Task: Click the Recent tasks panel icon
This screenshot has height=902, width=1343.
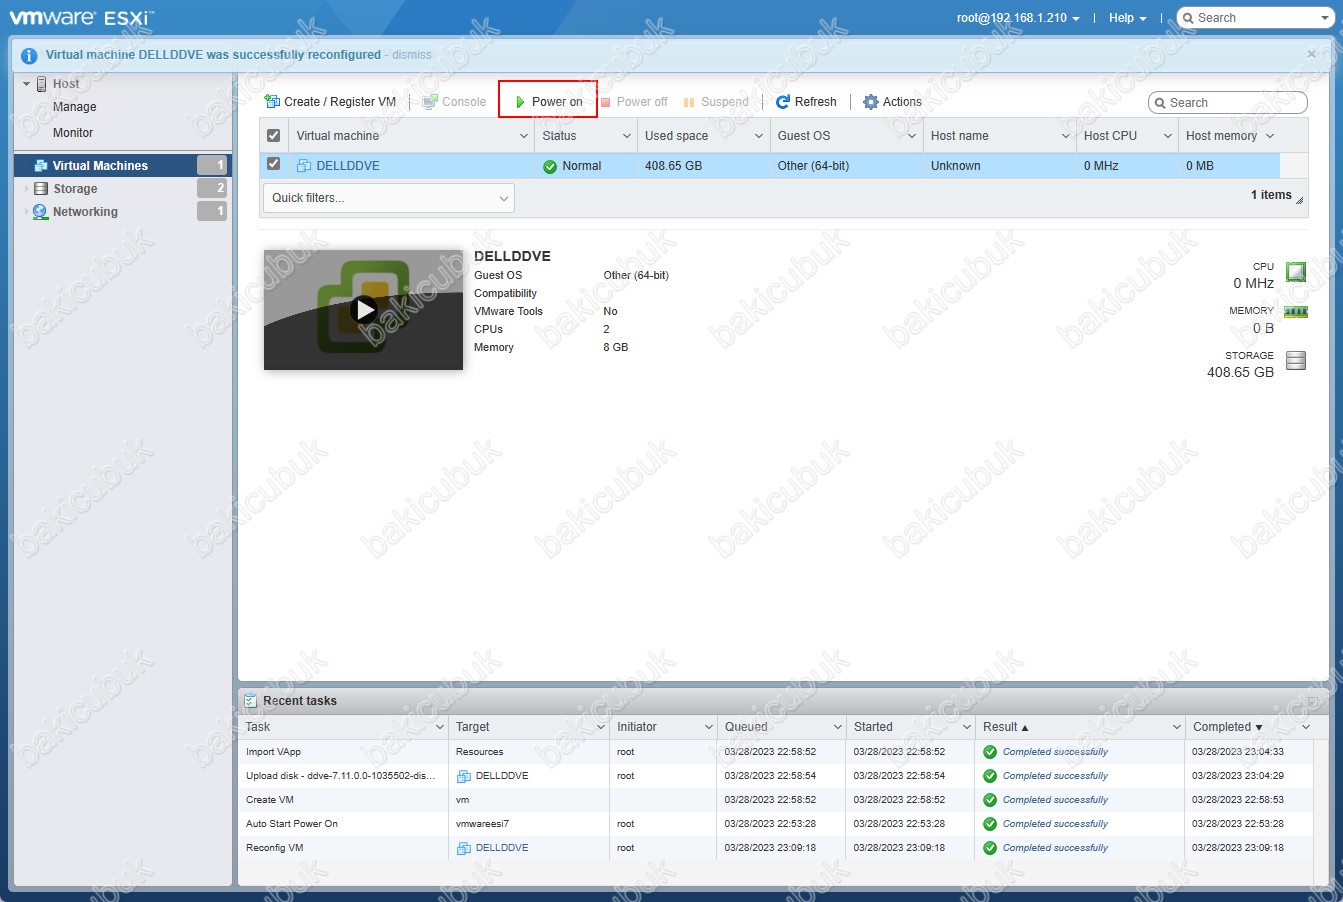Action: tap(252, 701)
